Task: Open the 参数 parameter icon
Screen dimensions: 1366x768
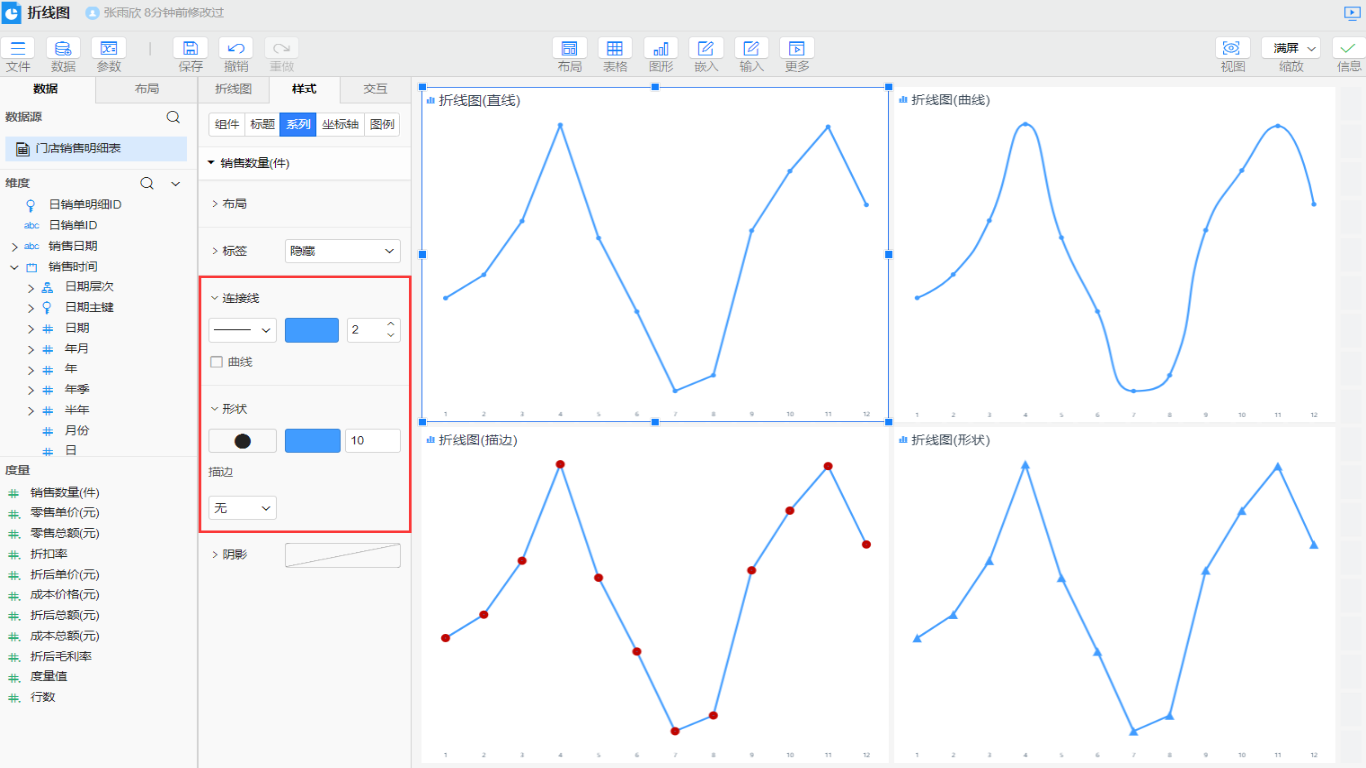Action: pos(108,48)
